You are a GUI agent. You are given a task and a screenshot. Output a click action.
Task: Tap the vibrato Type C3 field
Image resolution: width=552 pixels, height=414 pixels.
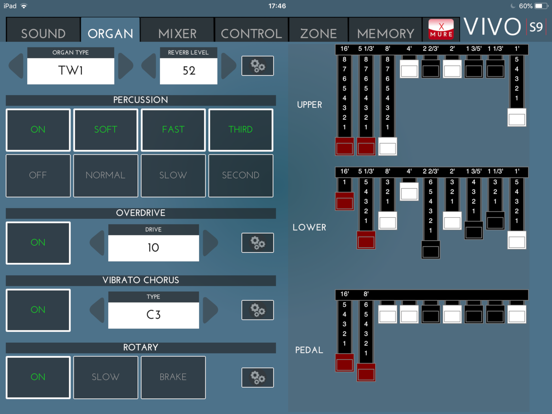coord(153,315)
